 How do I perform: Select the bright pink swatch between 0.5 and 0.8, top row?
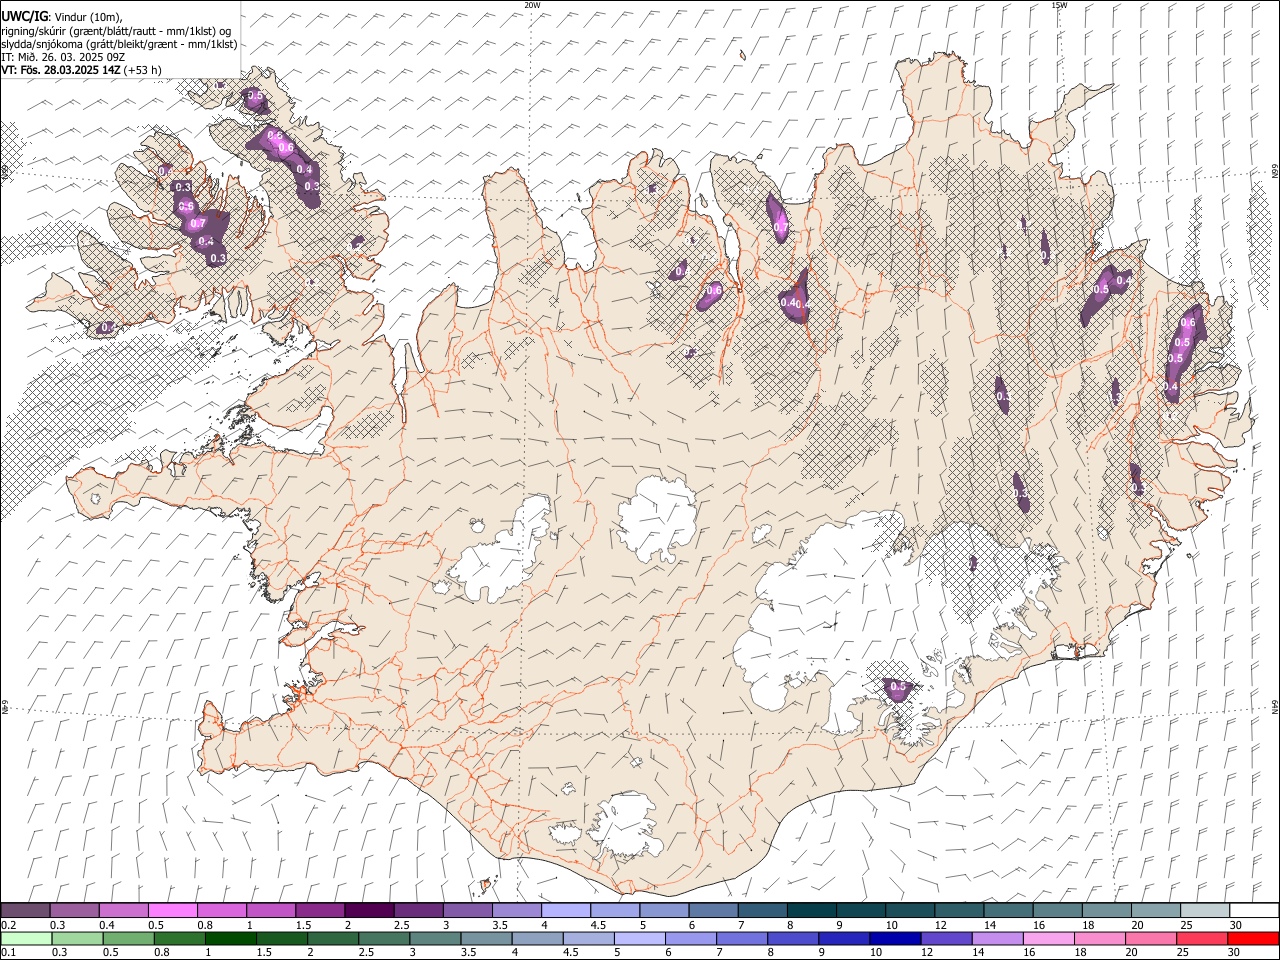172,911
